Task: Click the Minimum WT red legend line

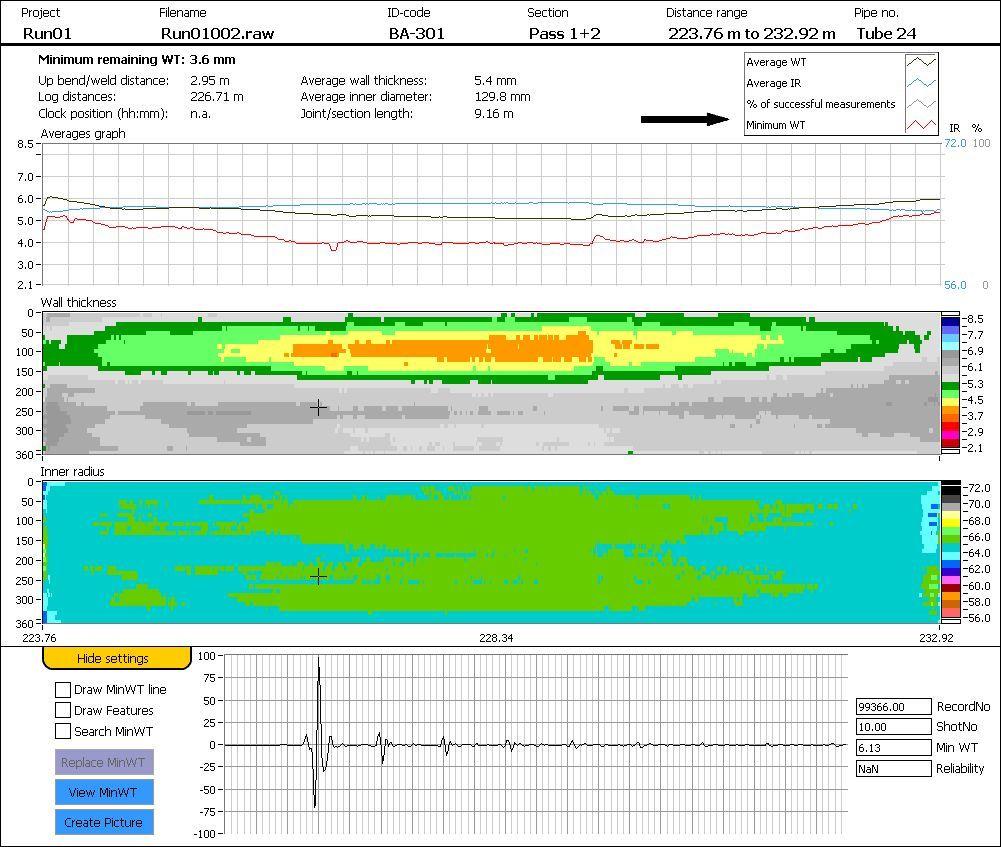Action: 921,125
